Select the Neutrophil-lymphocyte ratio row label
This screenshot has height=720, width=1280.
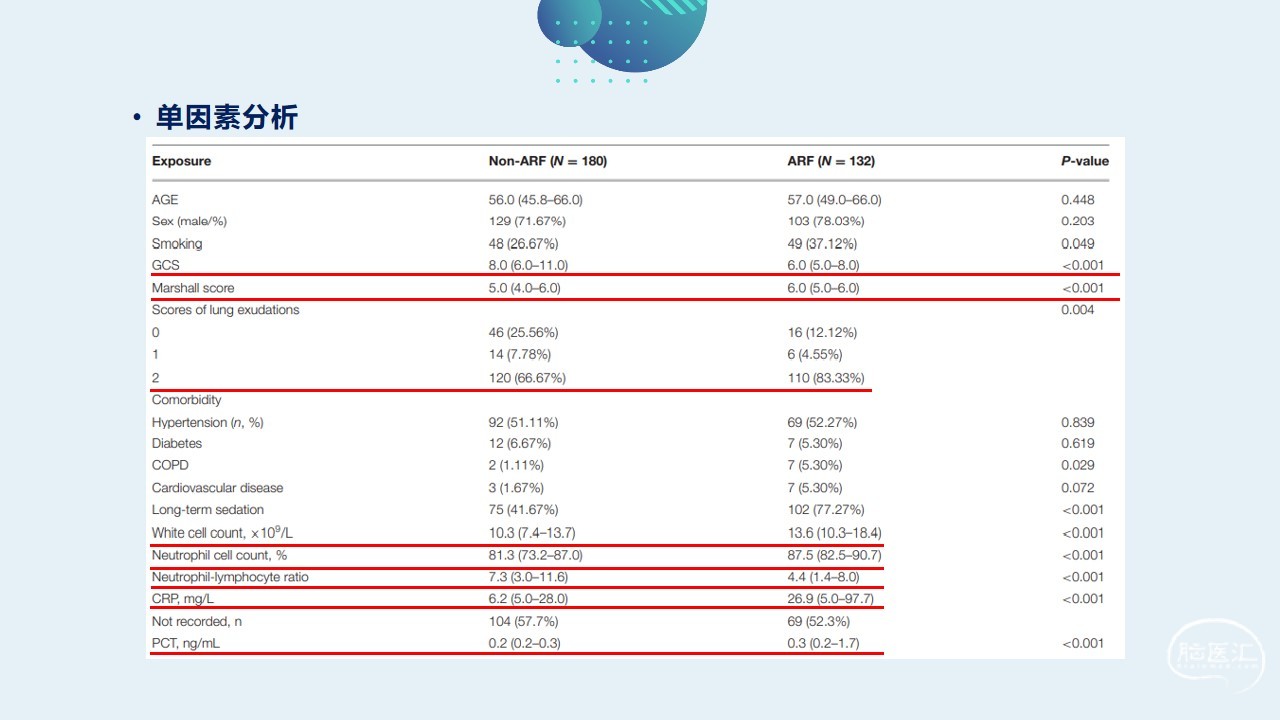(230, 577)
